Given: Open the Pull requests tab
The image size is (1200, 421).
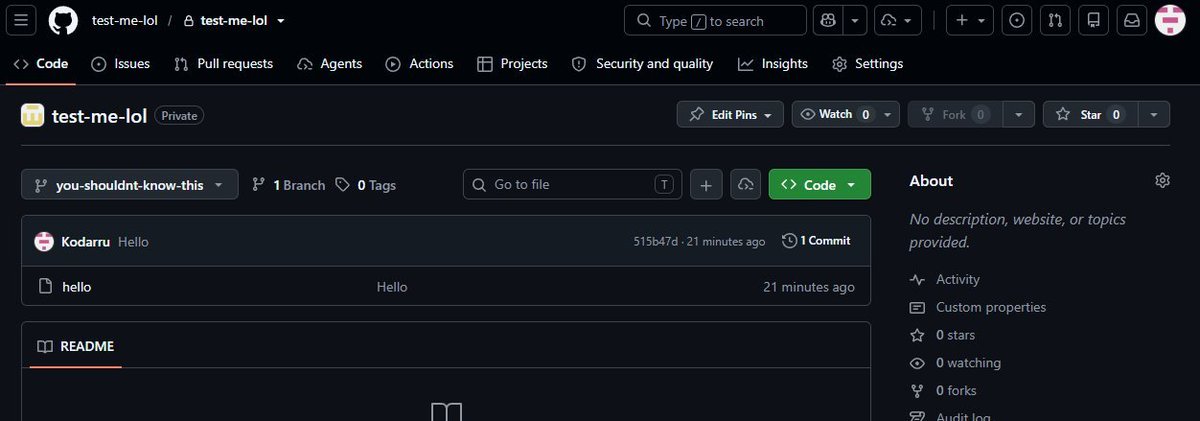Looking at the screenshot, I should click(x=223, y=63).
